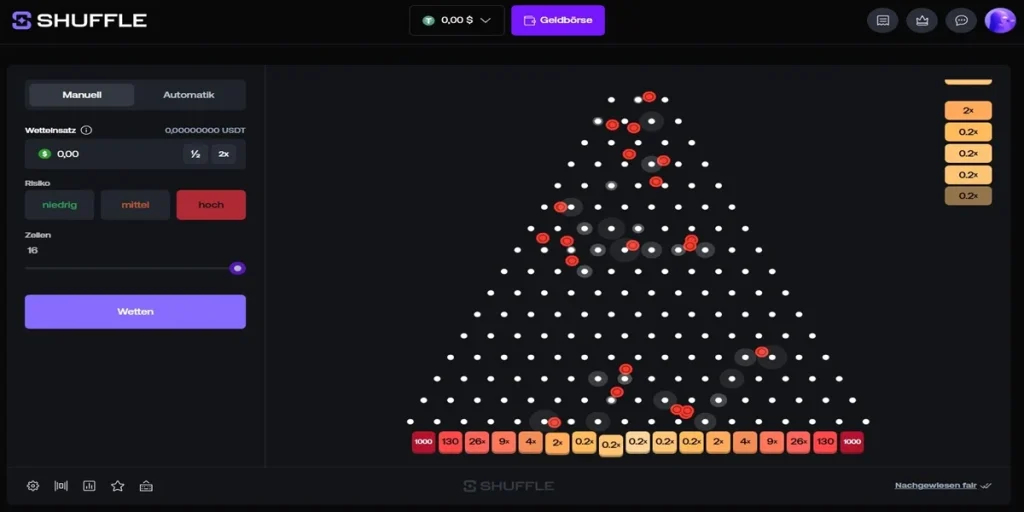Screen dimensions: 1024x512
Task: Halve the bet with ½ button
Action: point(195,154)
